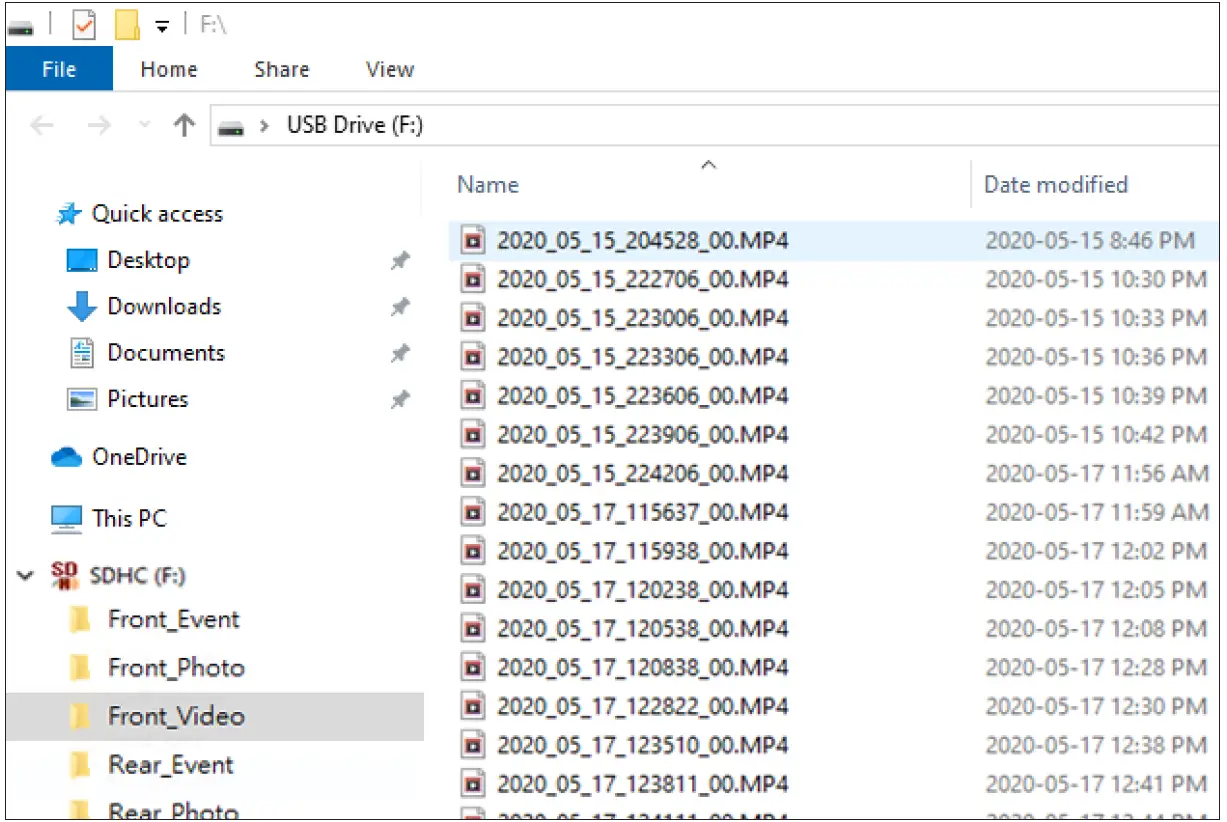1227x822 pixels.
Task: Open the Recent locations dropdown arrow
Action: pos(144,125)
